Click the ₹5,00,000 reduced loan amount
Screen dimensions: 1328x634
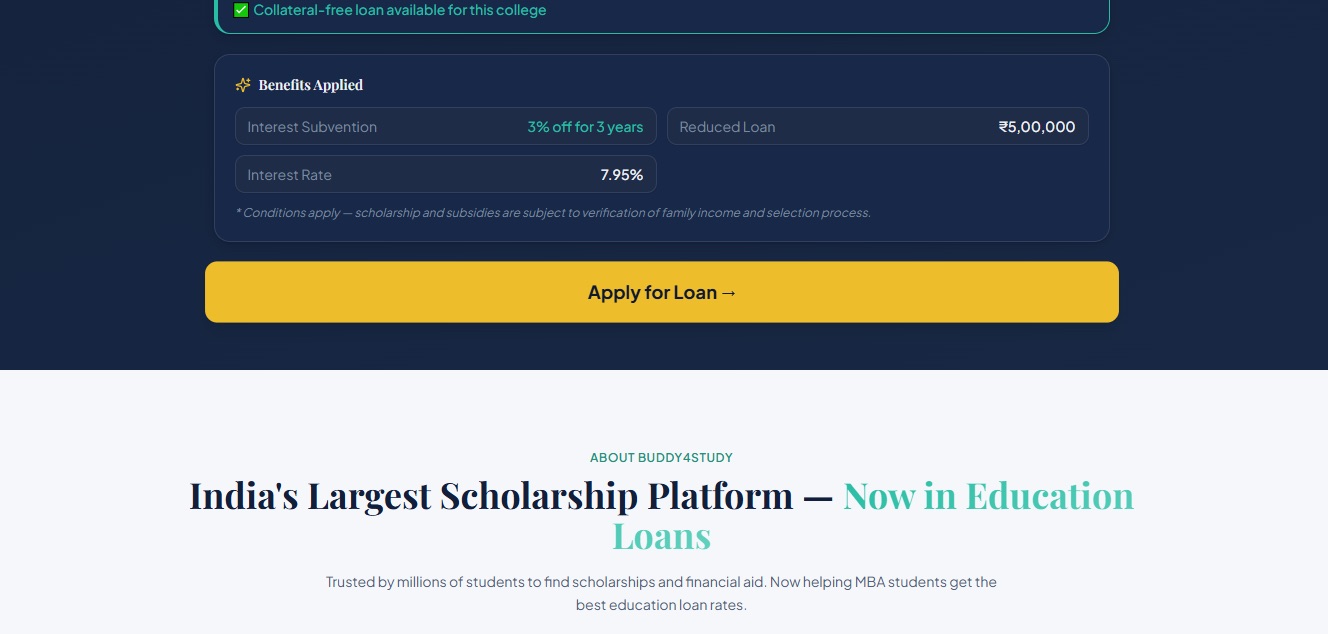pos(1037,126)
